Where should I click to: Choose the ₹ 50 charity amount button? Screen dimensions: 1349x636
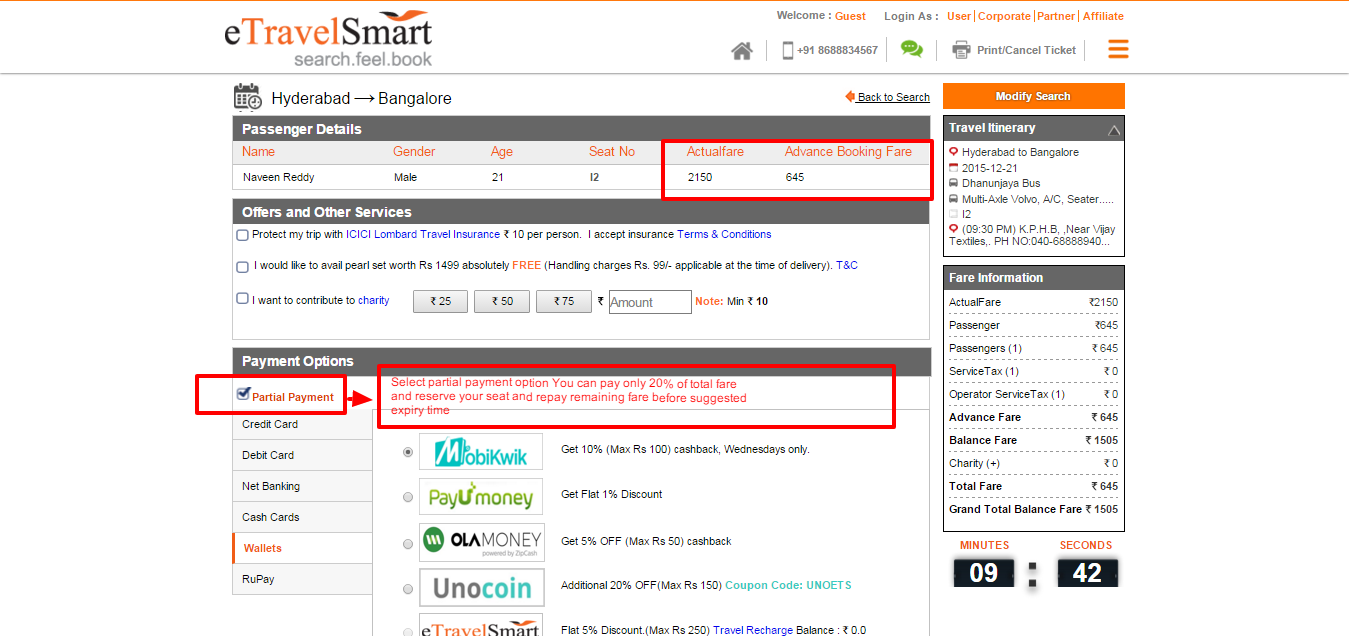501,301
